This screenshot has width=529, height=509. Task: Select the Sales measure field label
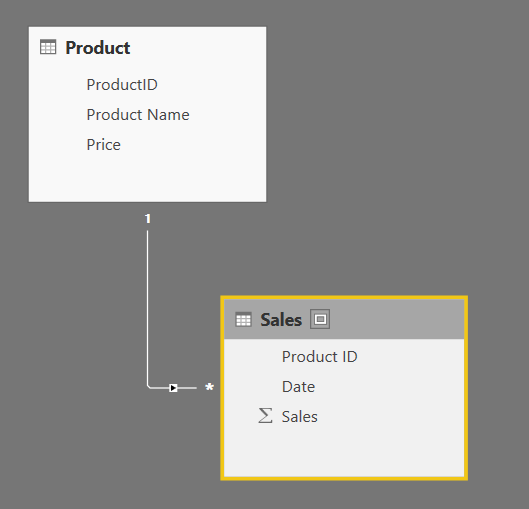300,417
